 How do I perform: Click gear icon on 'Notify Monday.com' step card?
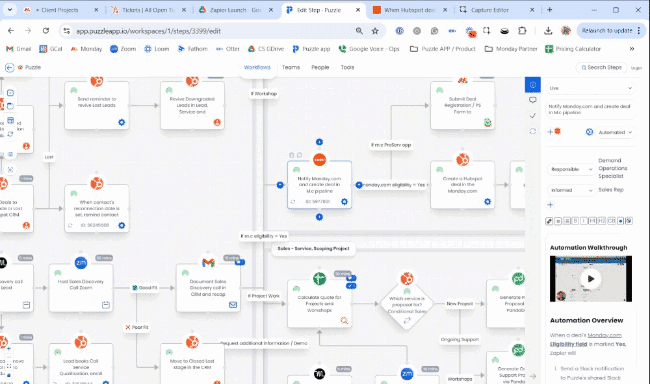pos(344,202)
